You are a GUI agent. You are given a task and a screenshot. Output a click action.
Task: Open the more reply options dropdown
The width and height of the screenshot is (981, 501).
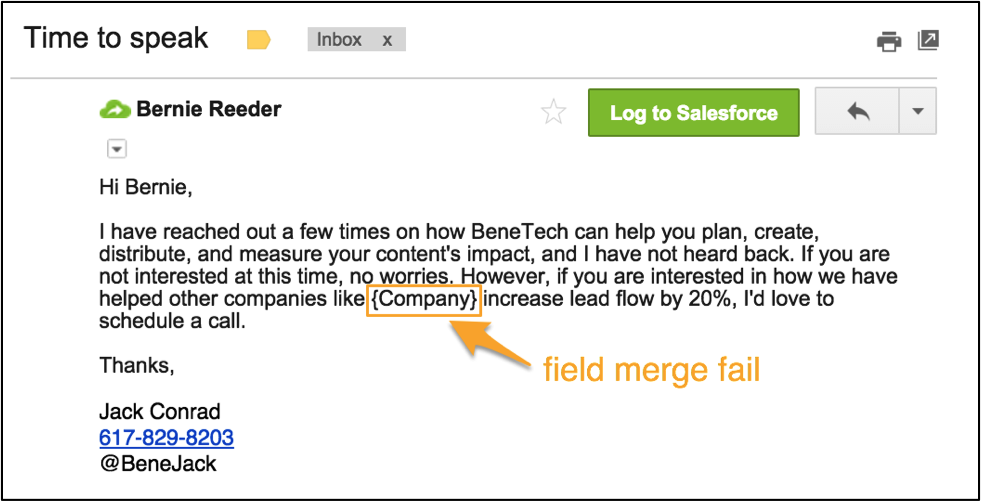[918, 112]
